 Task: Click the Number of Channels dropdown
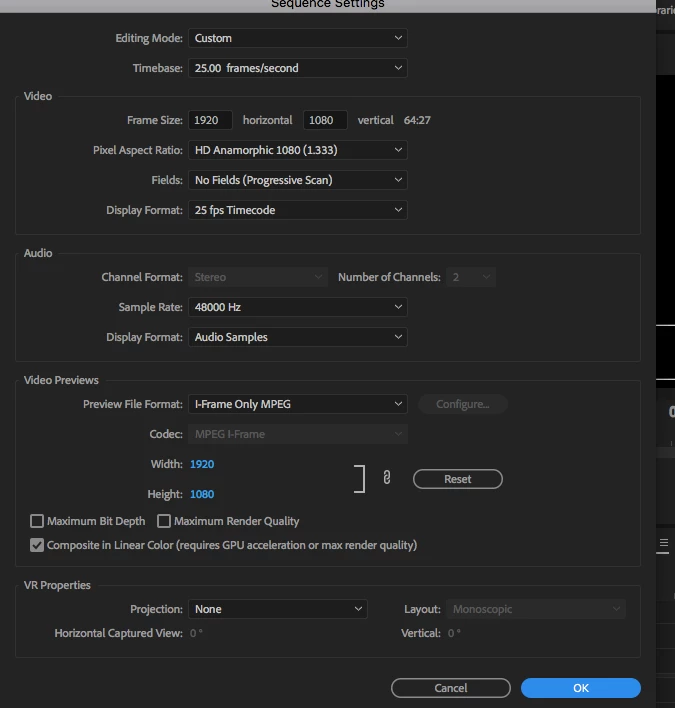point(471,277)
